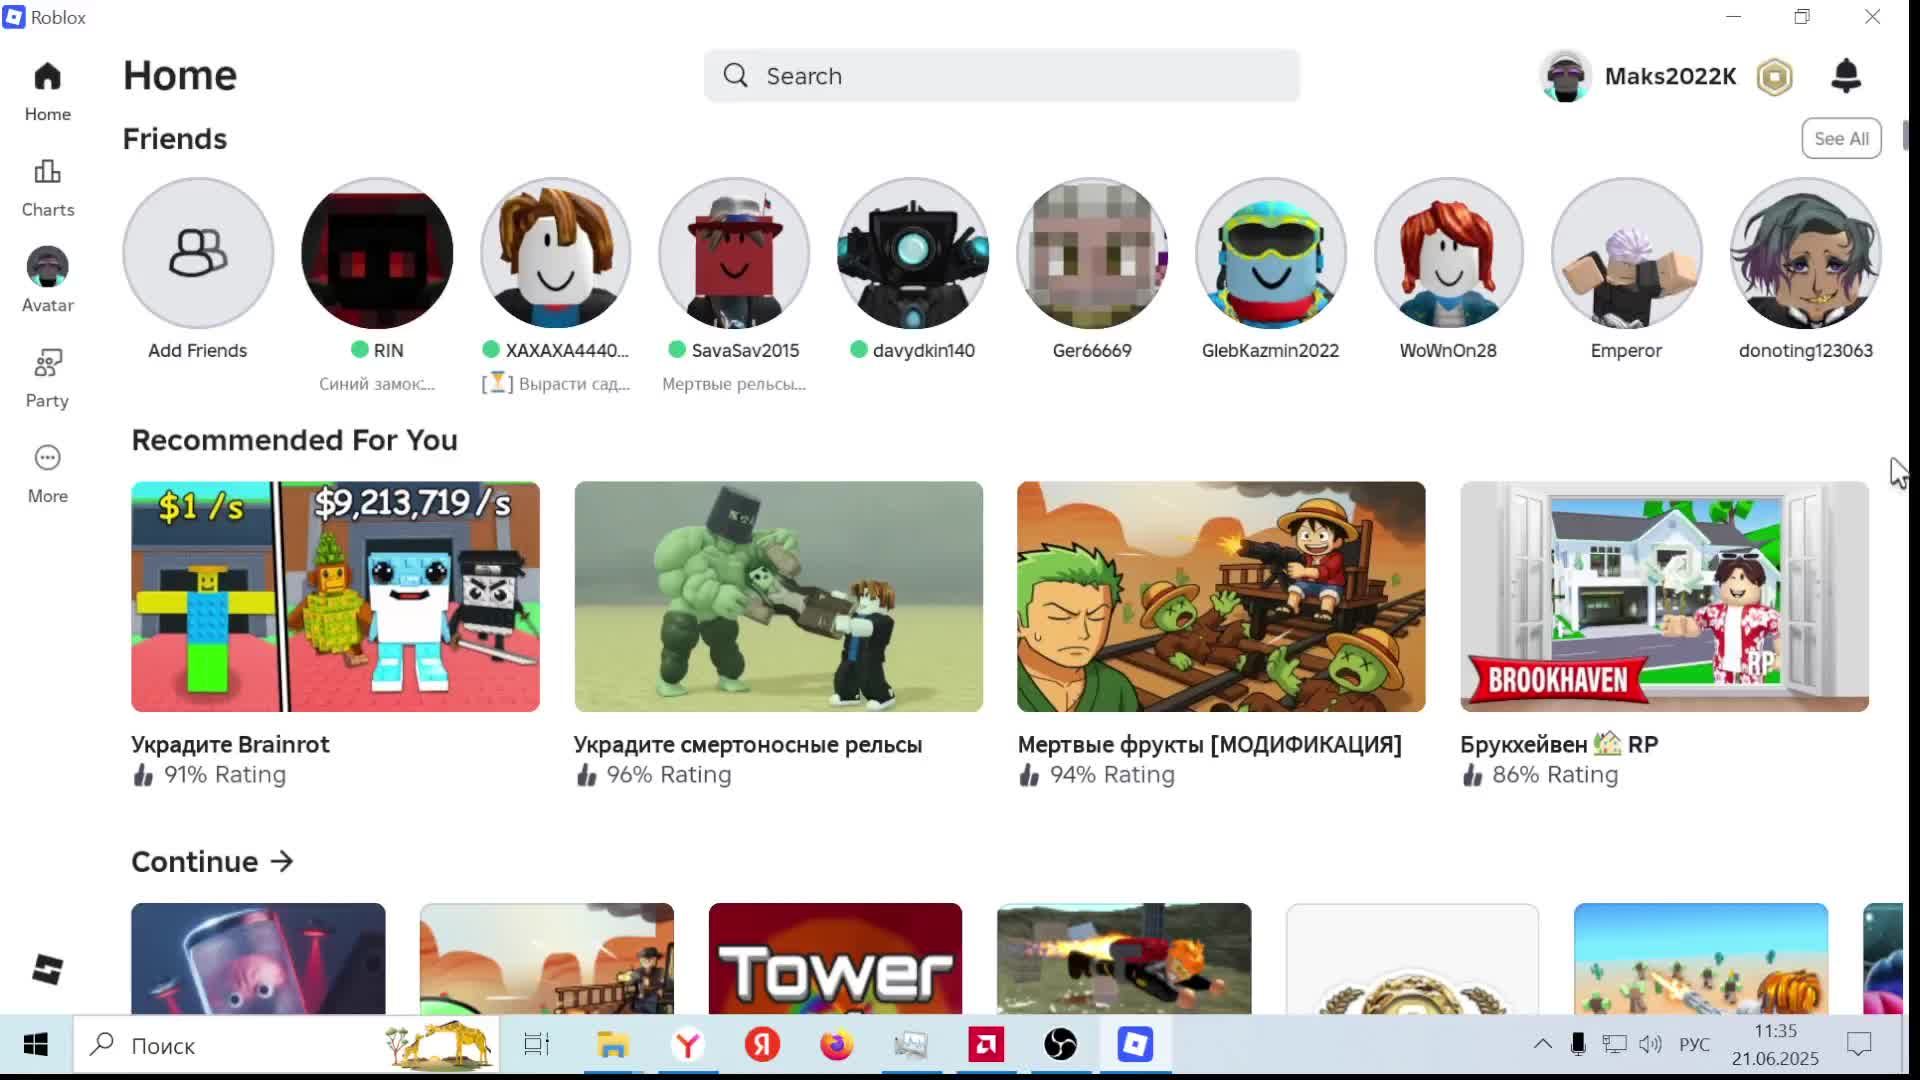Viewport: 1920px width, 1080px height.
Task: Open Charts from the sidebar
Action: [47, 187]
